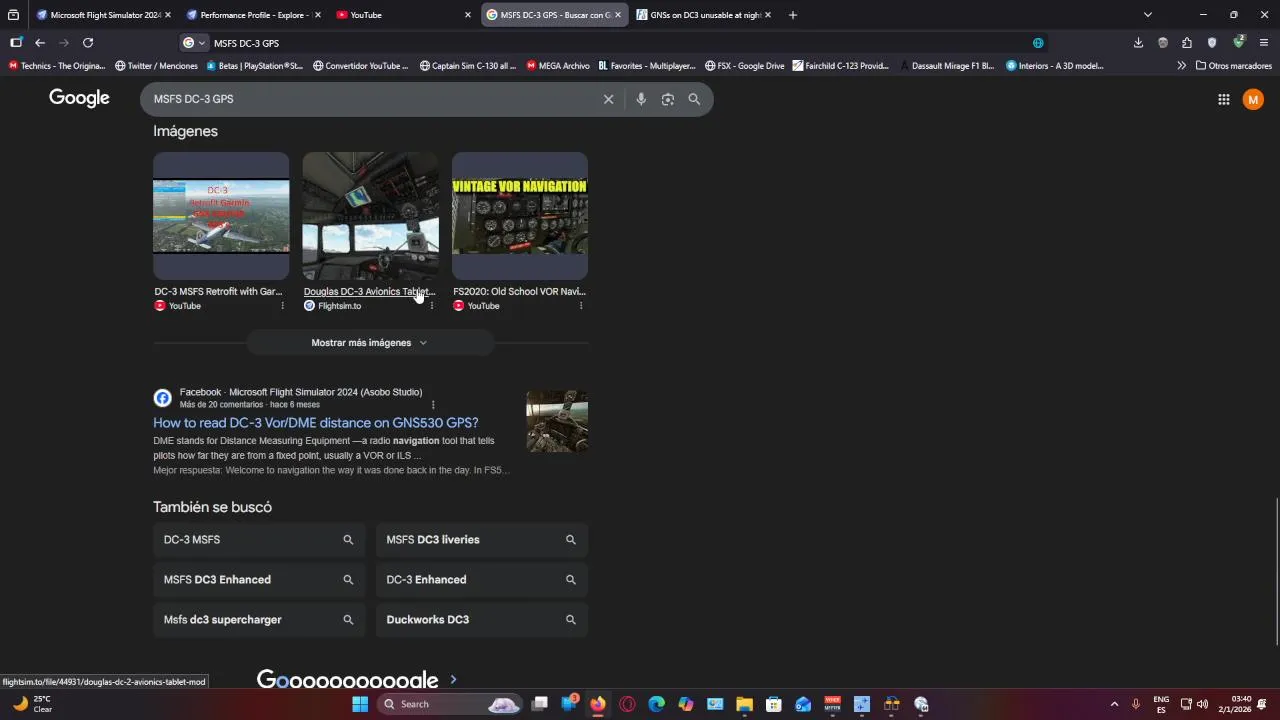Open DC-3 MSFS Retrofit with Garmin title
The image size is (1280, 720).
[x=218, y=291]
